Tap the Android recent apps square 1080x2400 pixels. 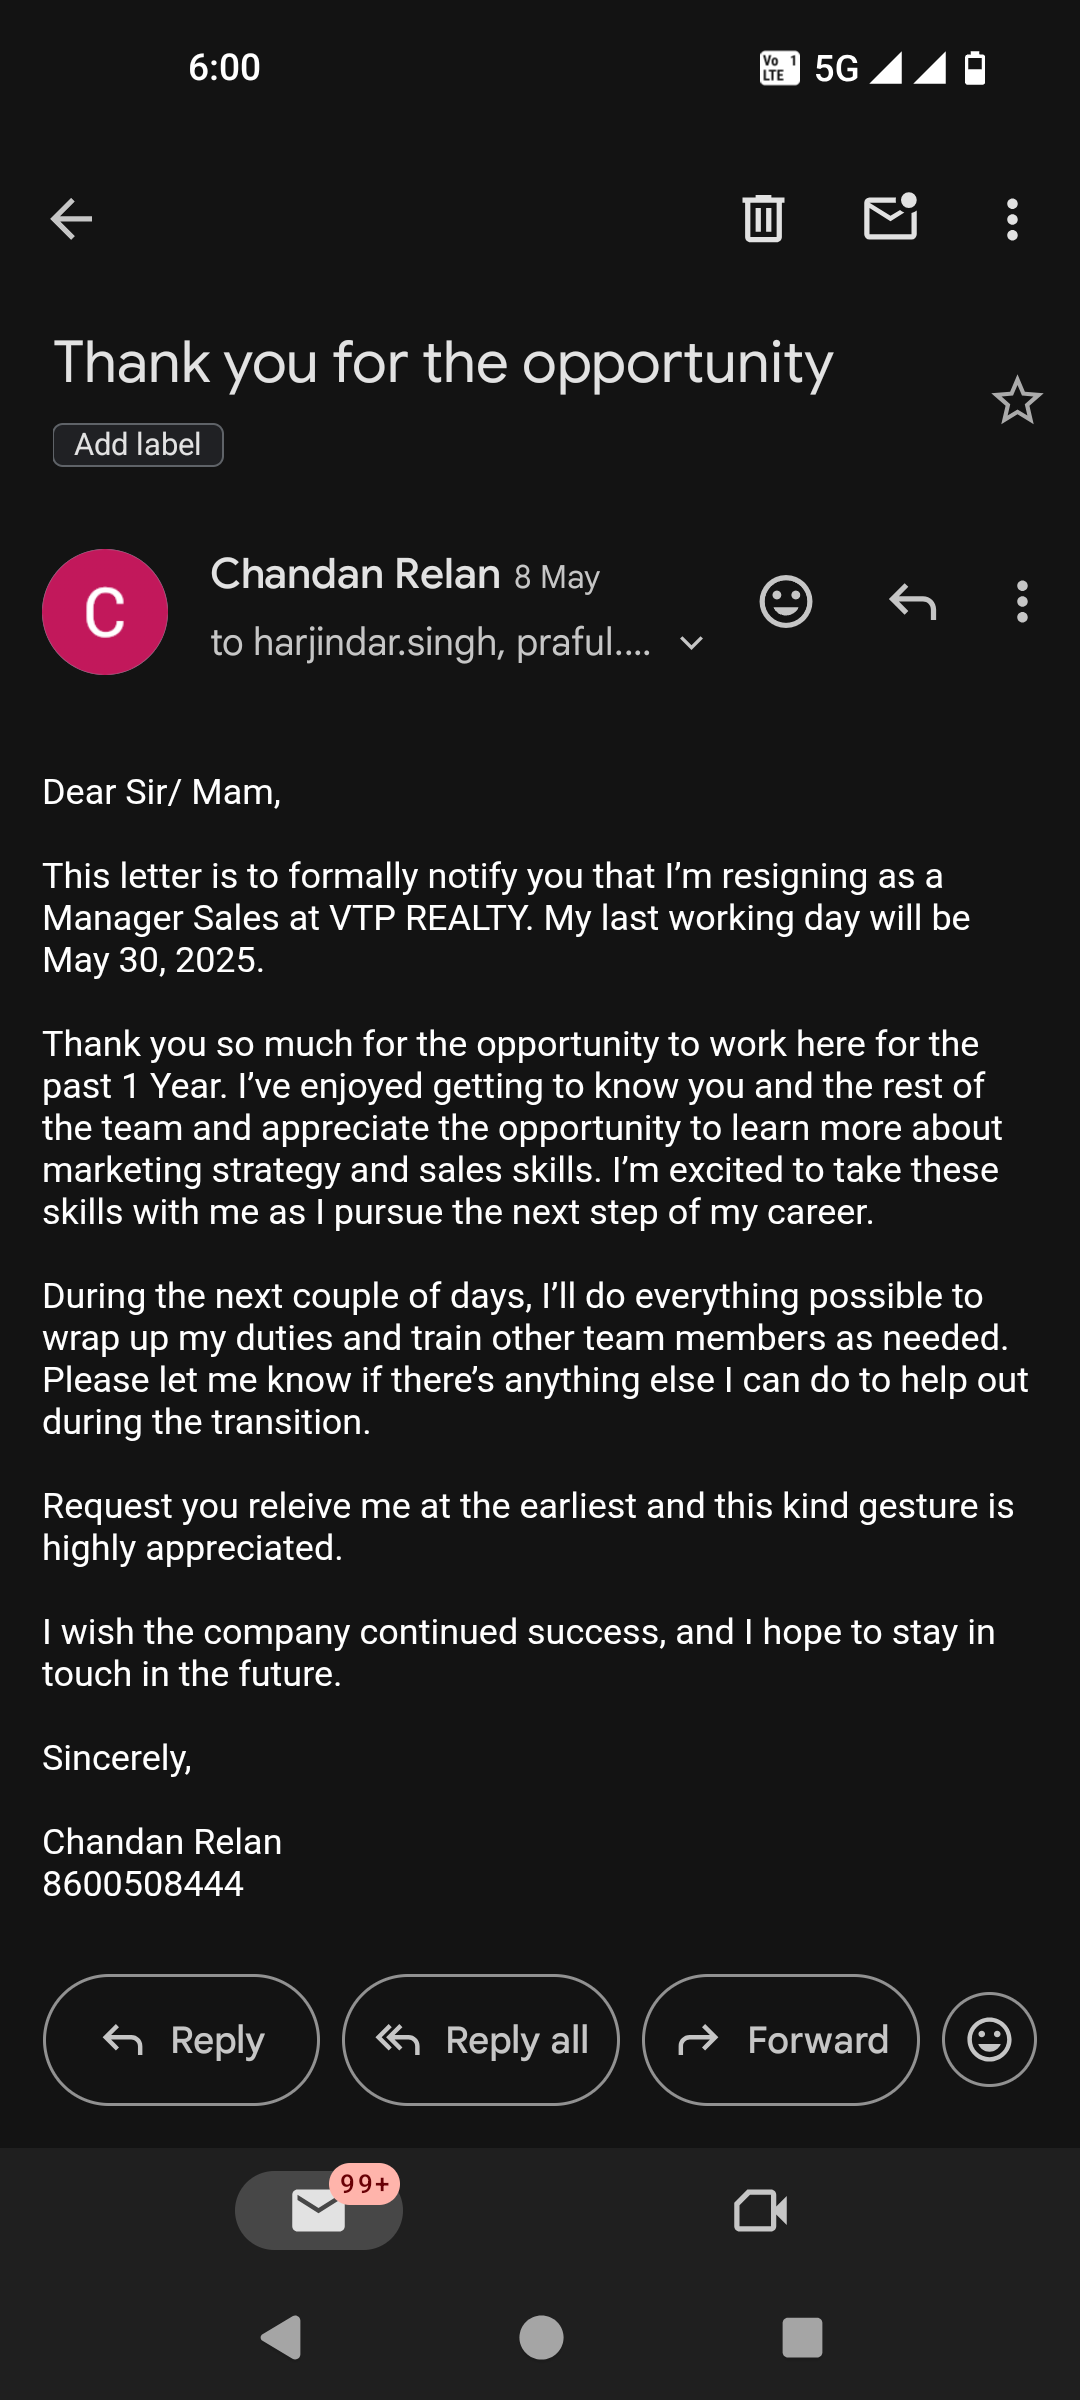click(802, 2338)
